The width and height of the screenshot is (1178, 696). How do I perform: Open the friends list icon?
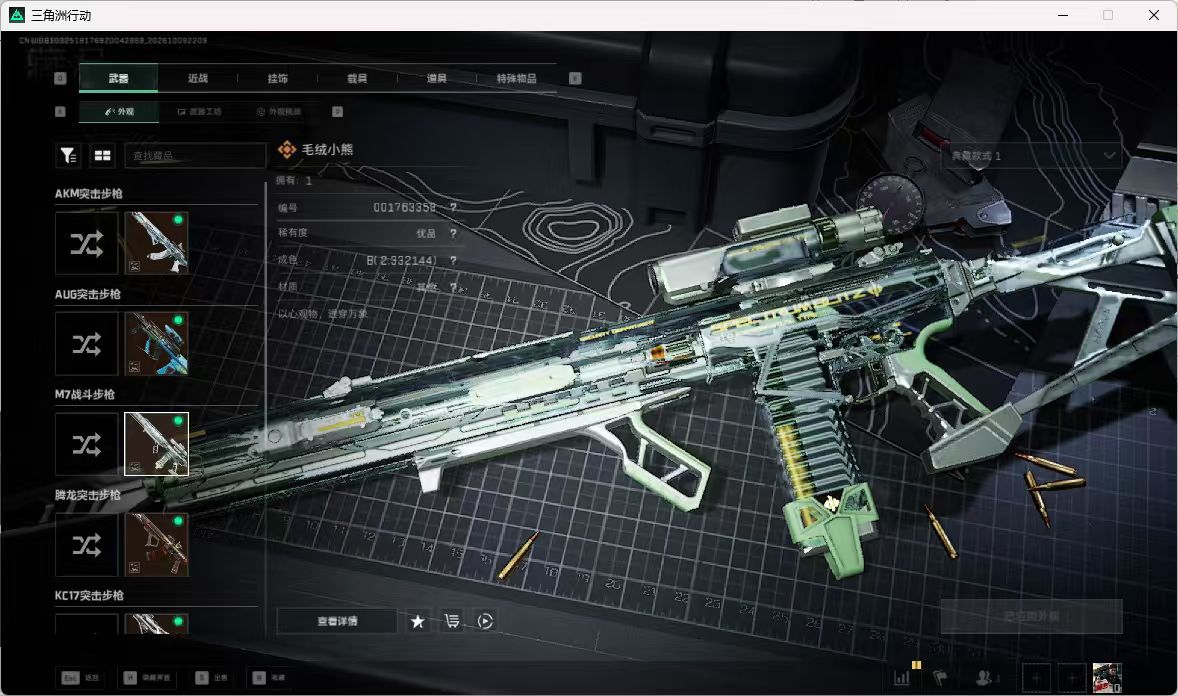point(986,677)
